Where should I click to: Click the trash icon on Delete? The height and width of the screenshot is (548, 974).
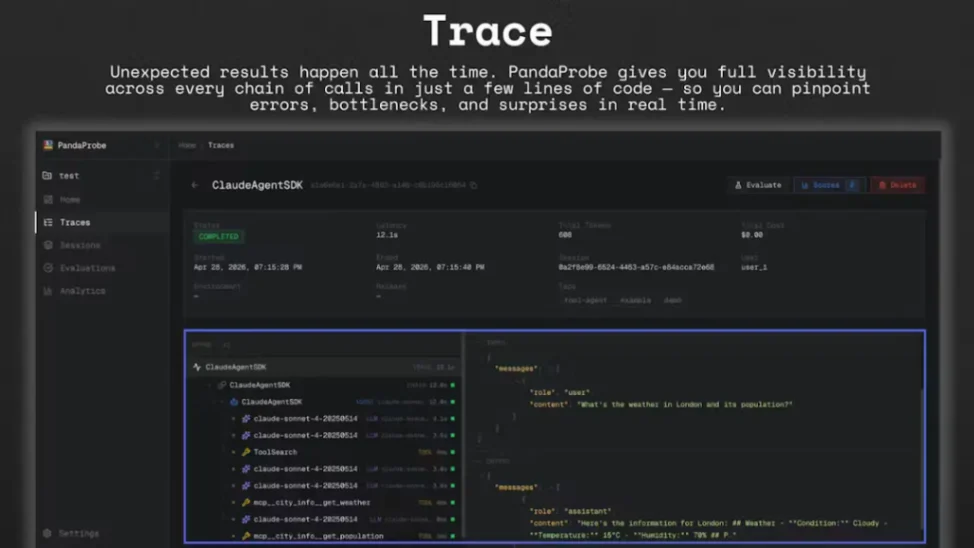point(882,185)
